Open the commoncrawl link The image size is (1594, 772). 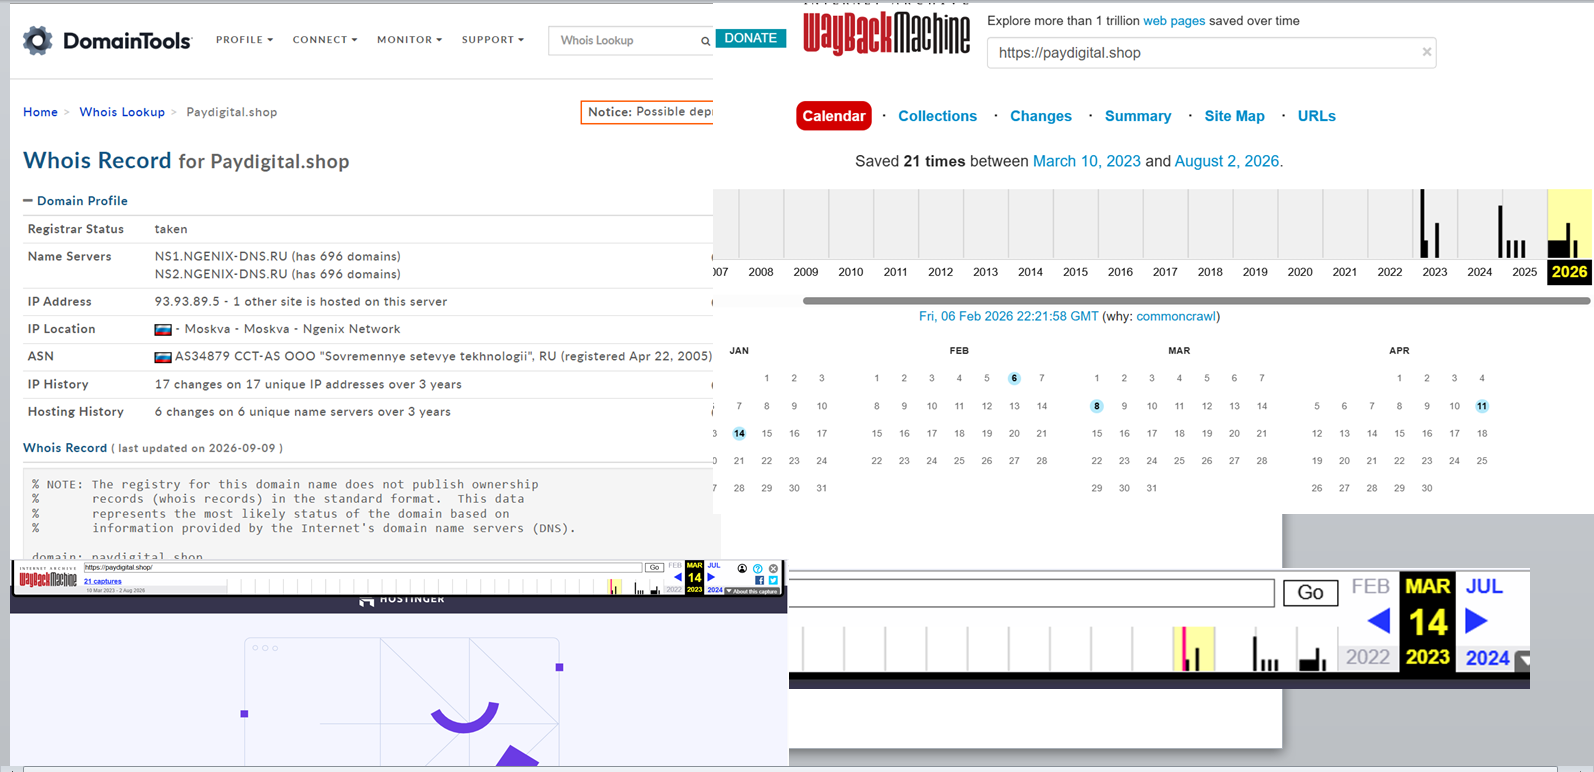[1176, 316]
